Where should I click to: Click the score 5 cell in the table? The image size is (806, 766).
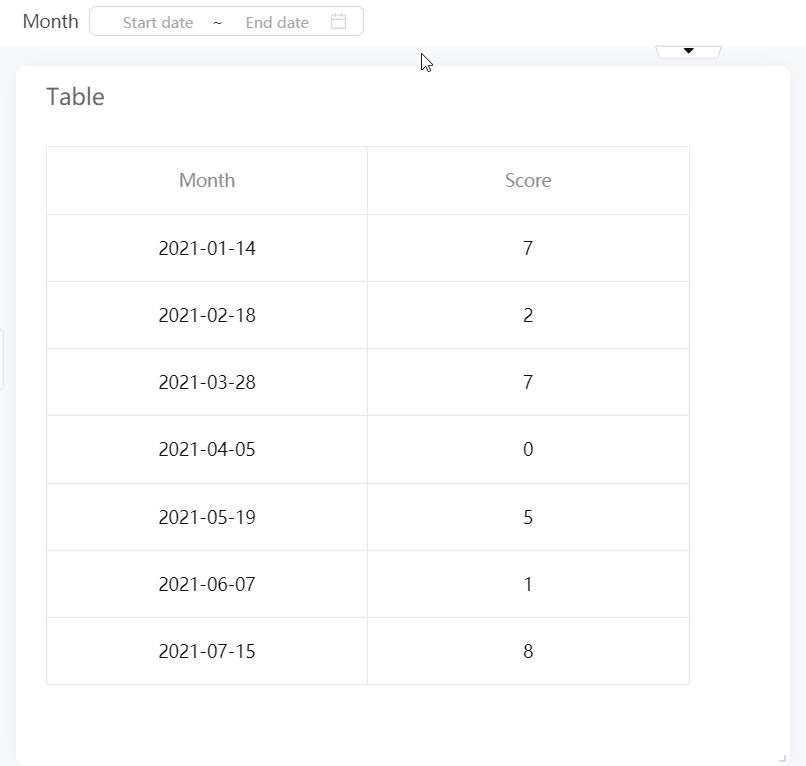tap(528, 517)
